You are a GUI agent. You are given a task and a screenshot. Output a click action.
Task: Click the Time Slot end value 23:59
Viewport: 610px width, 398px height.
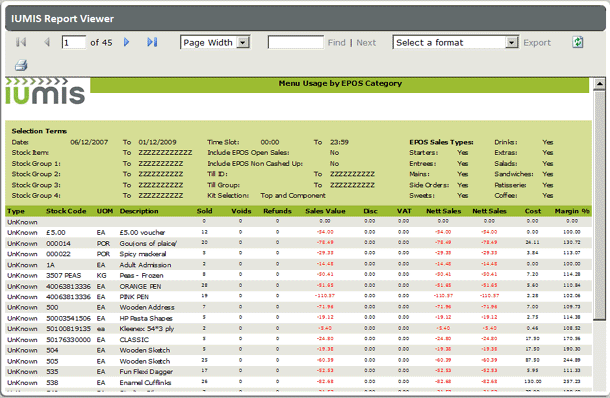click(339, 142)
